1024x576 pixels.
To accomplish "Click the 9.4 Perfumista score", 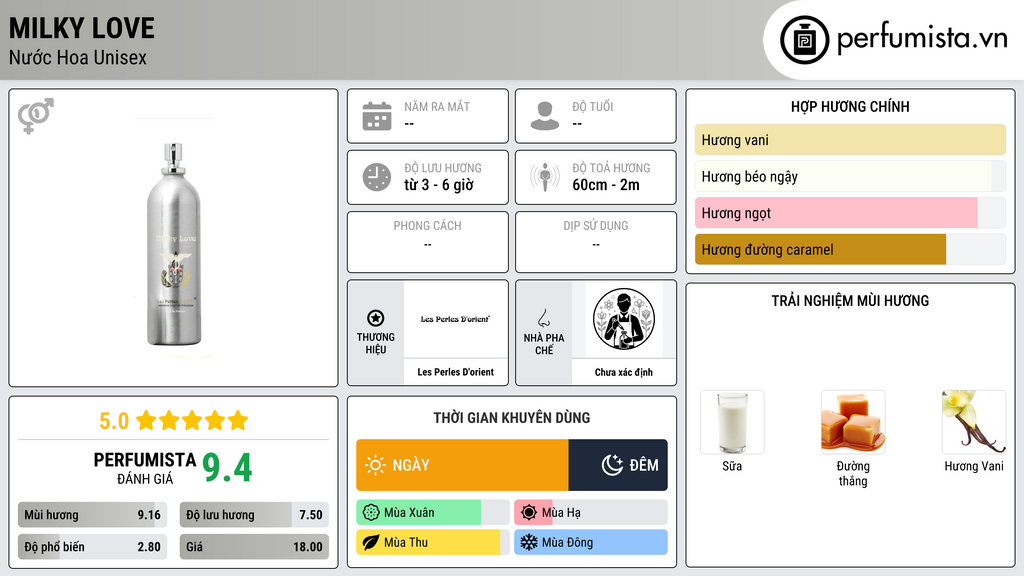I will click(x=227, y=468).
